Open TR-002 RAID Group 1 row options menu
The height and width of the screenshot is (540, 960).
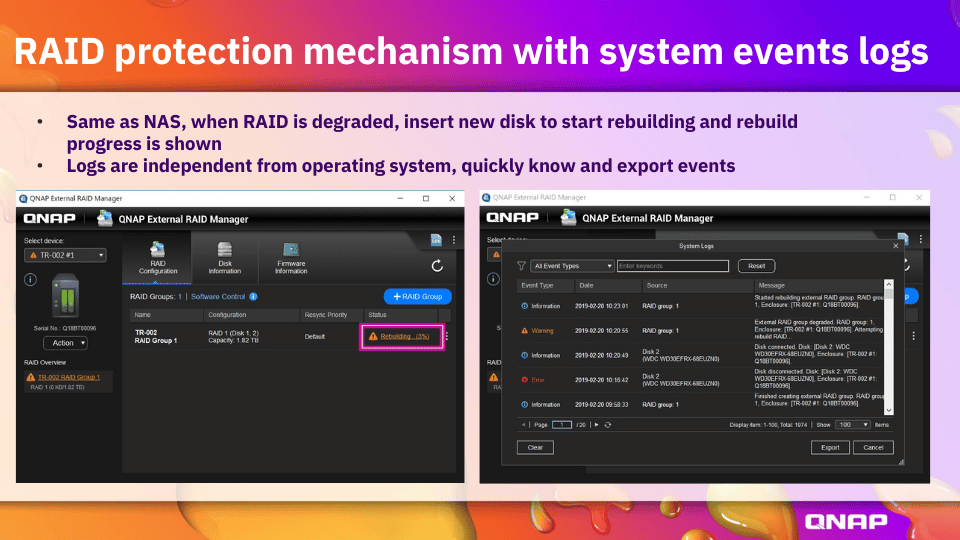(447, 336)
